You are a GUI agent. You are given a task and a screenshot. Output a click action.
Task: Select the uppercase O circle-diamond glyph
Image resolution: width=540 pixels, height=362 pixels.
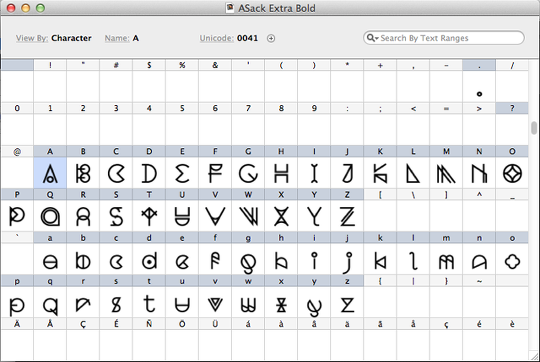tap(512, 173)
